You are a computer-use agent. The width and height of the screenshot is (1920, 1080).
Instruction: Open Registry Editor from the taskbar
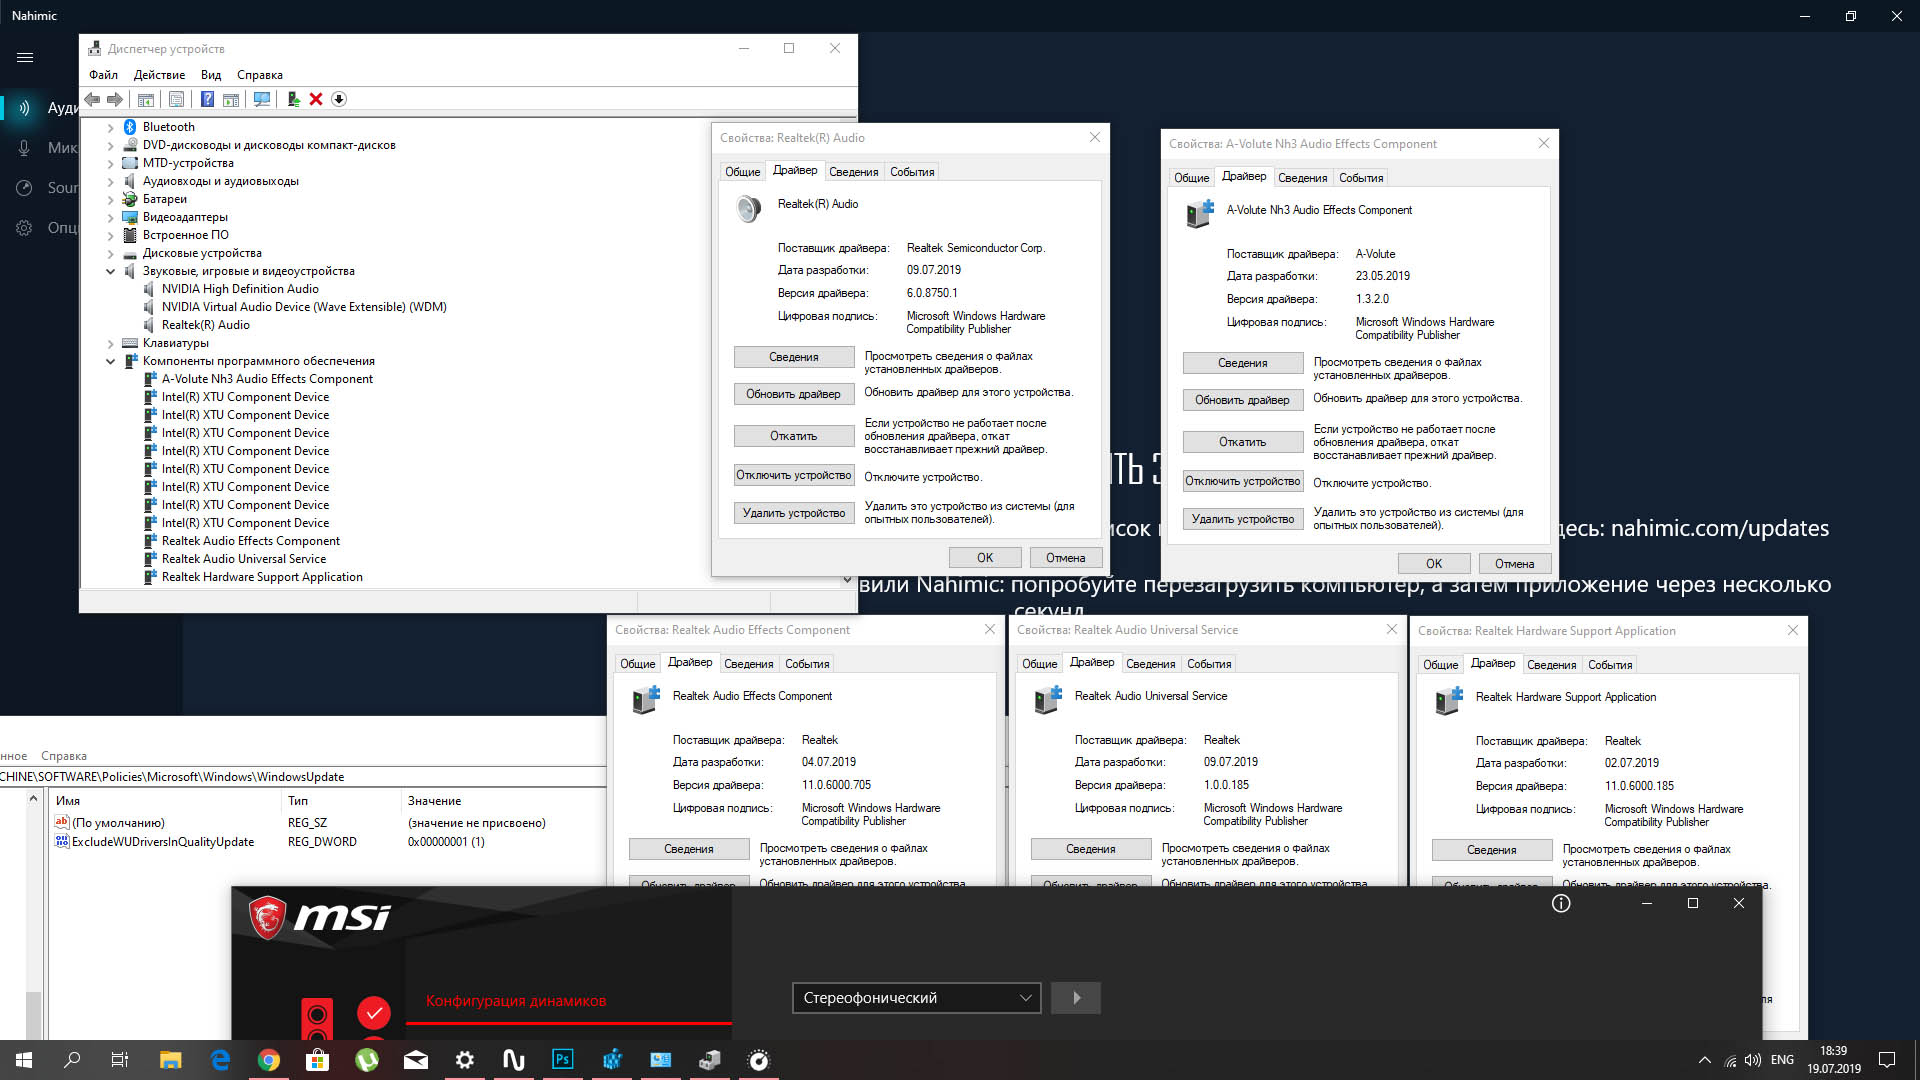click(612, 1060)
